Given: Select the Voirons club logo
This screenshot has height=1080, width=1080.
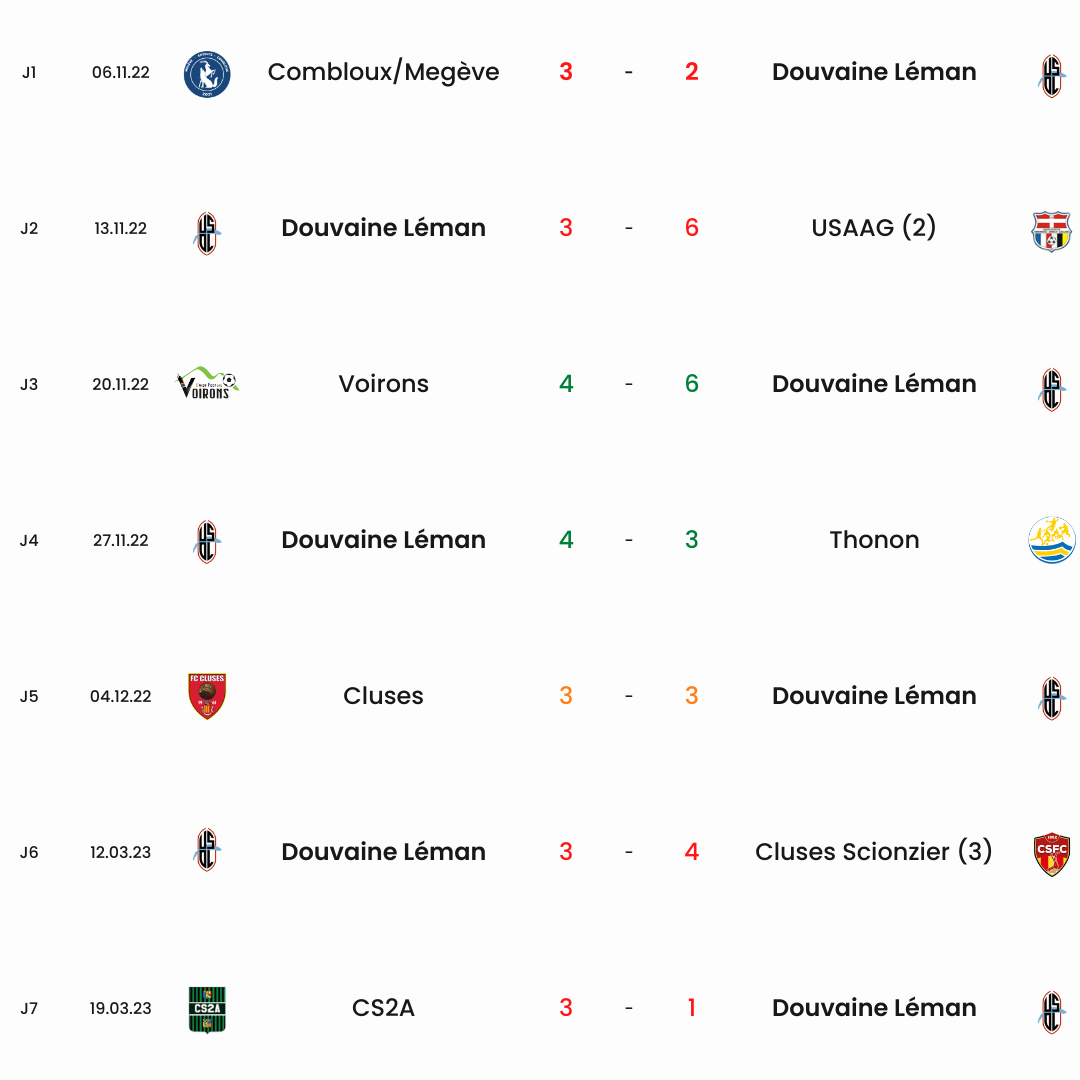Looking at the screenshot, I should (x=207, y=383).
